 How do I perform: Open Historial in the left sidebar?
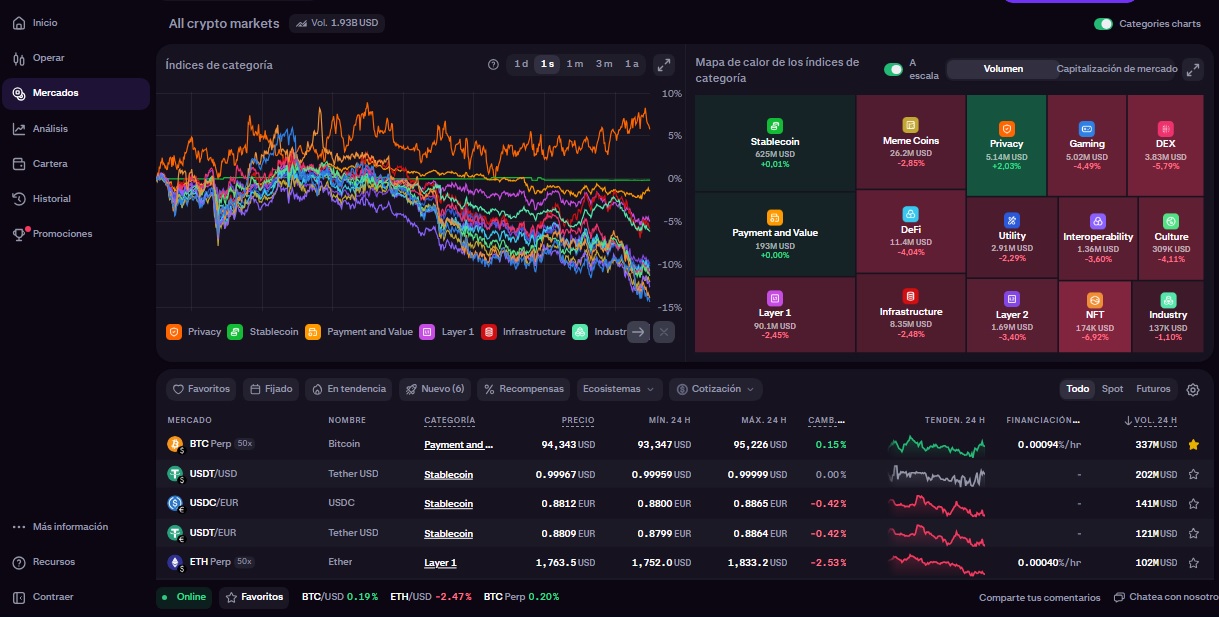pyautogui.click(x=52, y=199)
